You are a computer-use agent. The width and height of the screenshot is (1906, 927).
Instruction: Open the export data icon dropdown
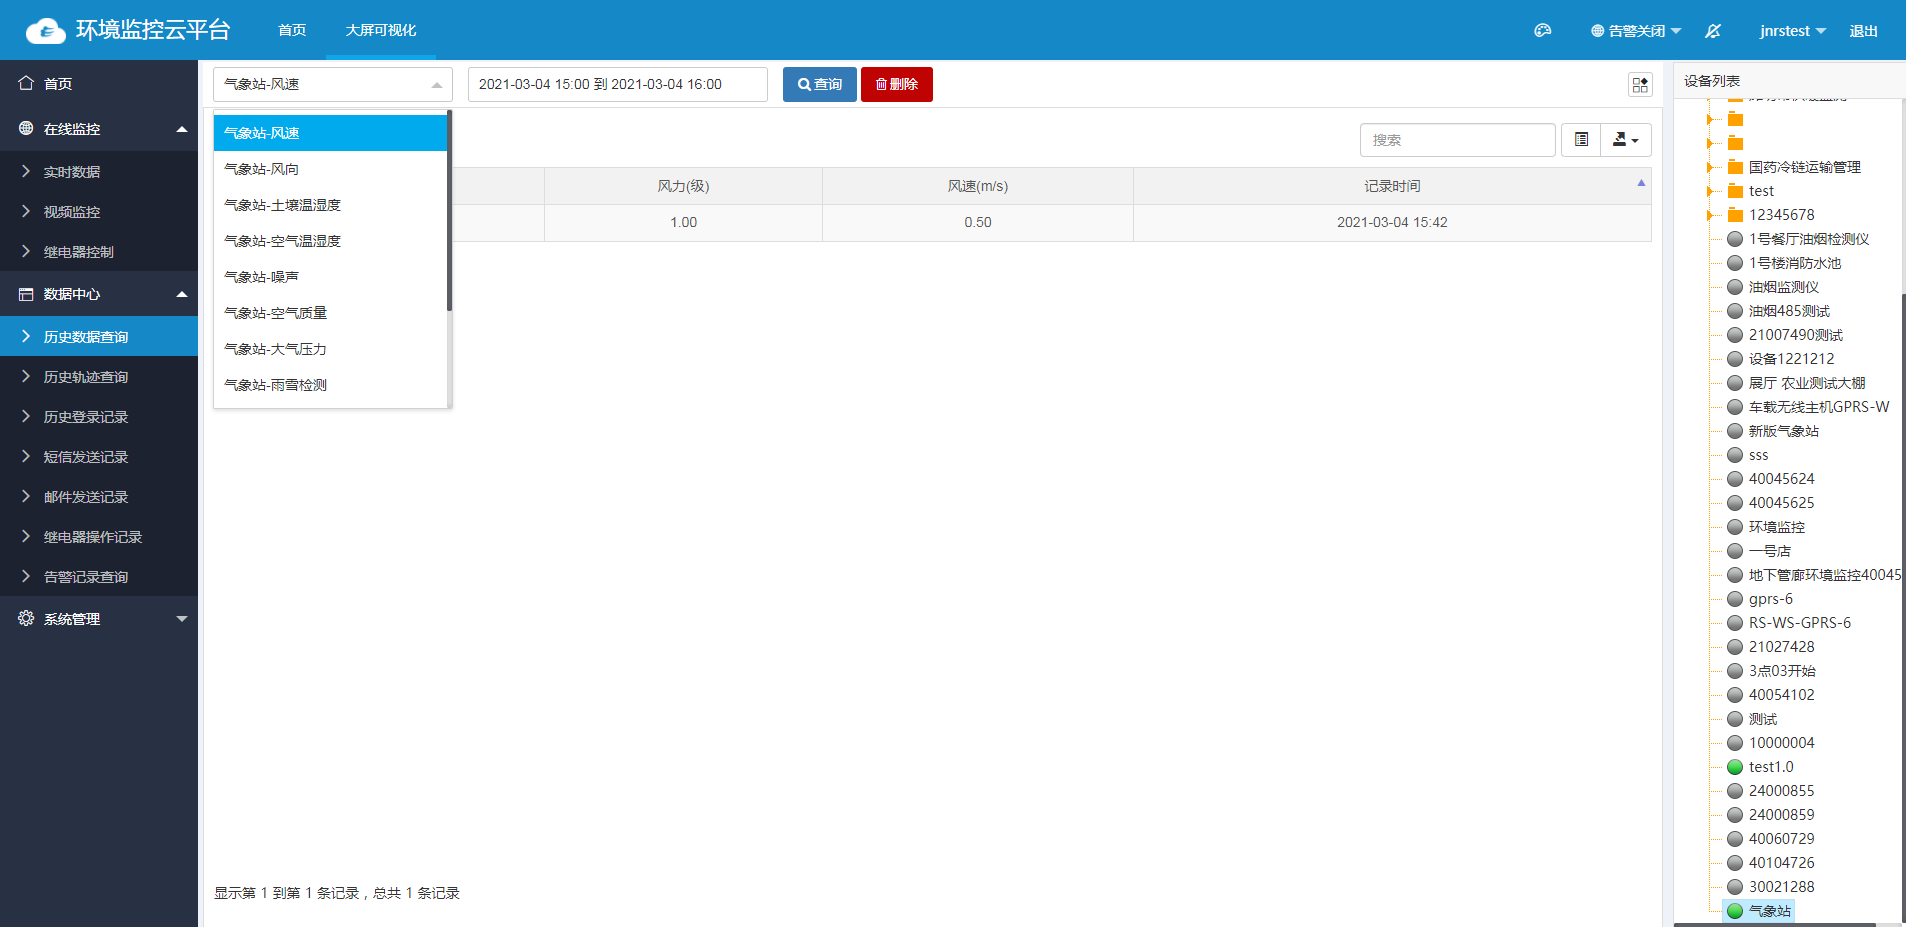(1625, 140)
